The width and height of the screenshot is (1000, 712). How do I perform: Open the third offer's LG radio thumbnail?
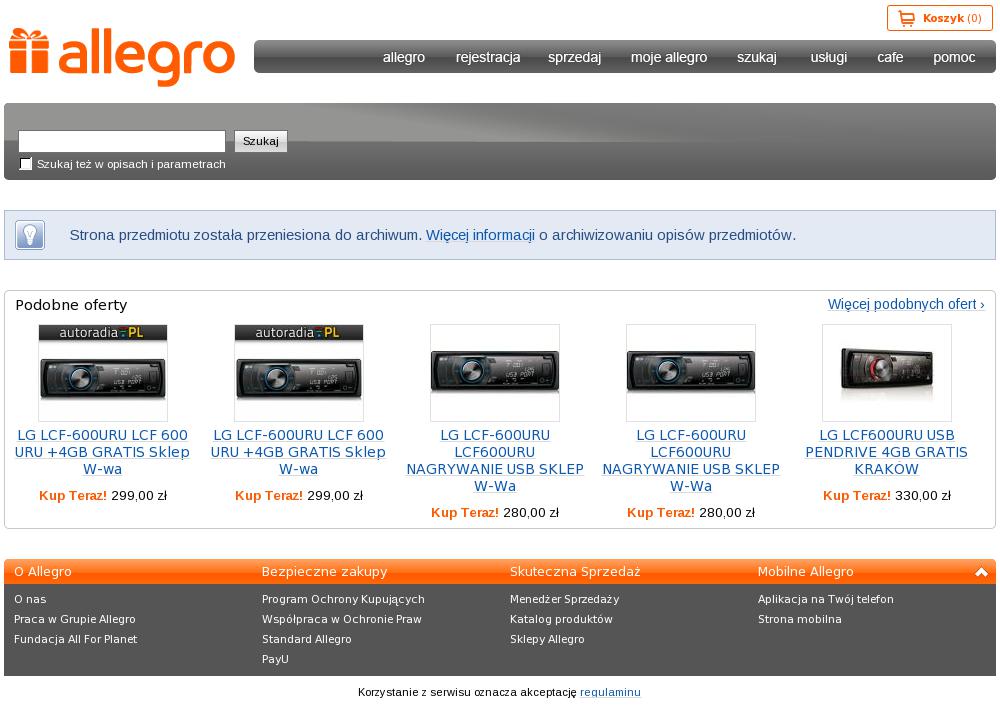click(x=495, y=373)
